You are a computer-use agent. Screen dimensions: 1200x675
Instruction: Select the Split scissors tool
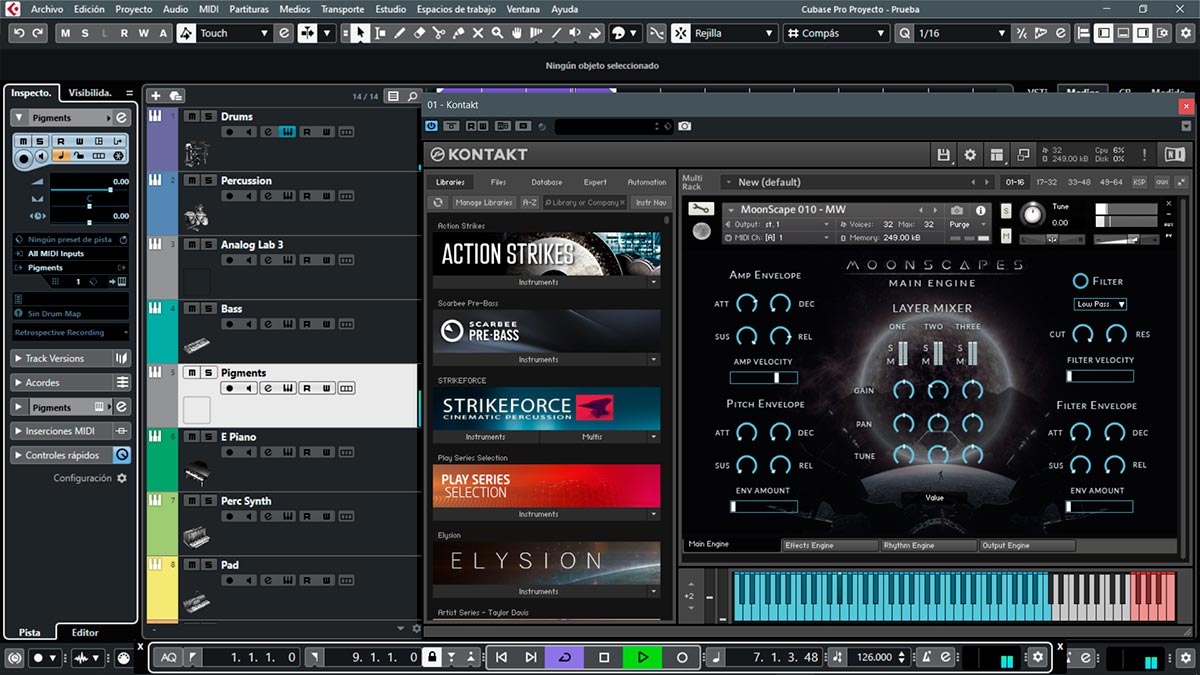pos(440,33)
